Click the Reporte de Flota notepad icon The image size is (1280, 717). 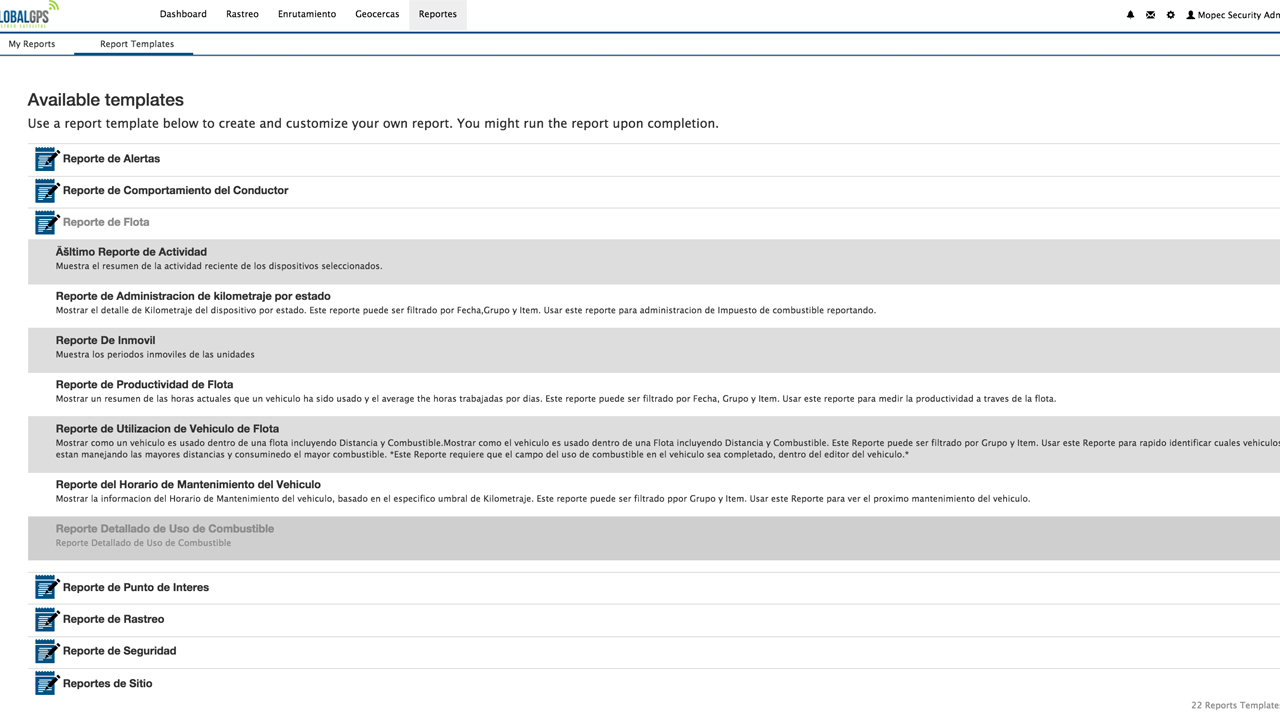coord(47,222)
